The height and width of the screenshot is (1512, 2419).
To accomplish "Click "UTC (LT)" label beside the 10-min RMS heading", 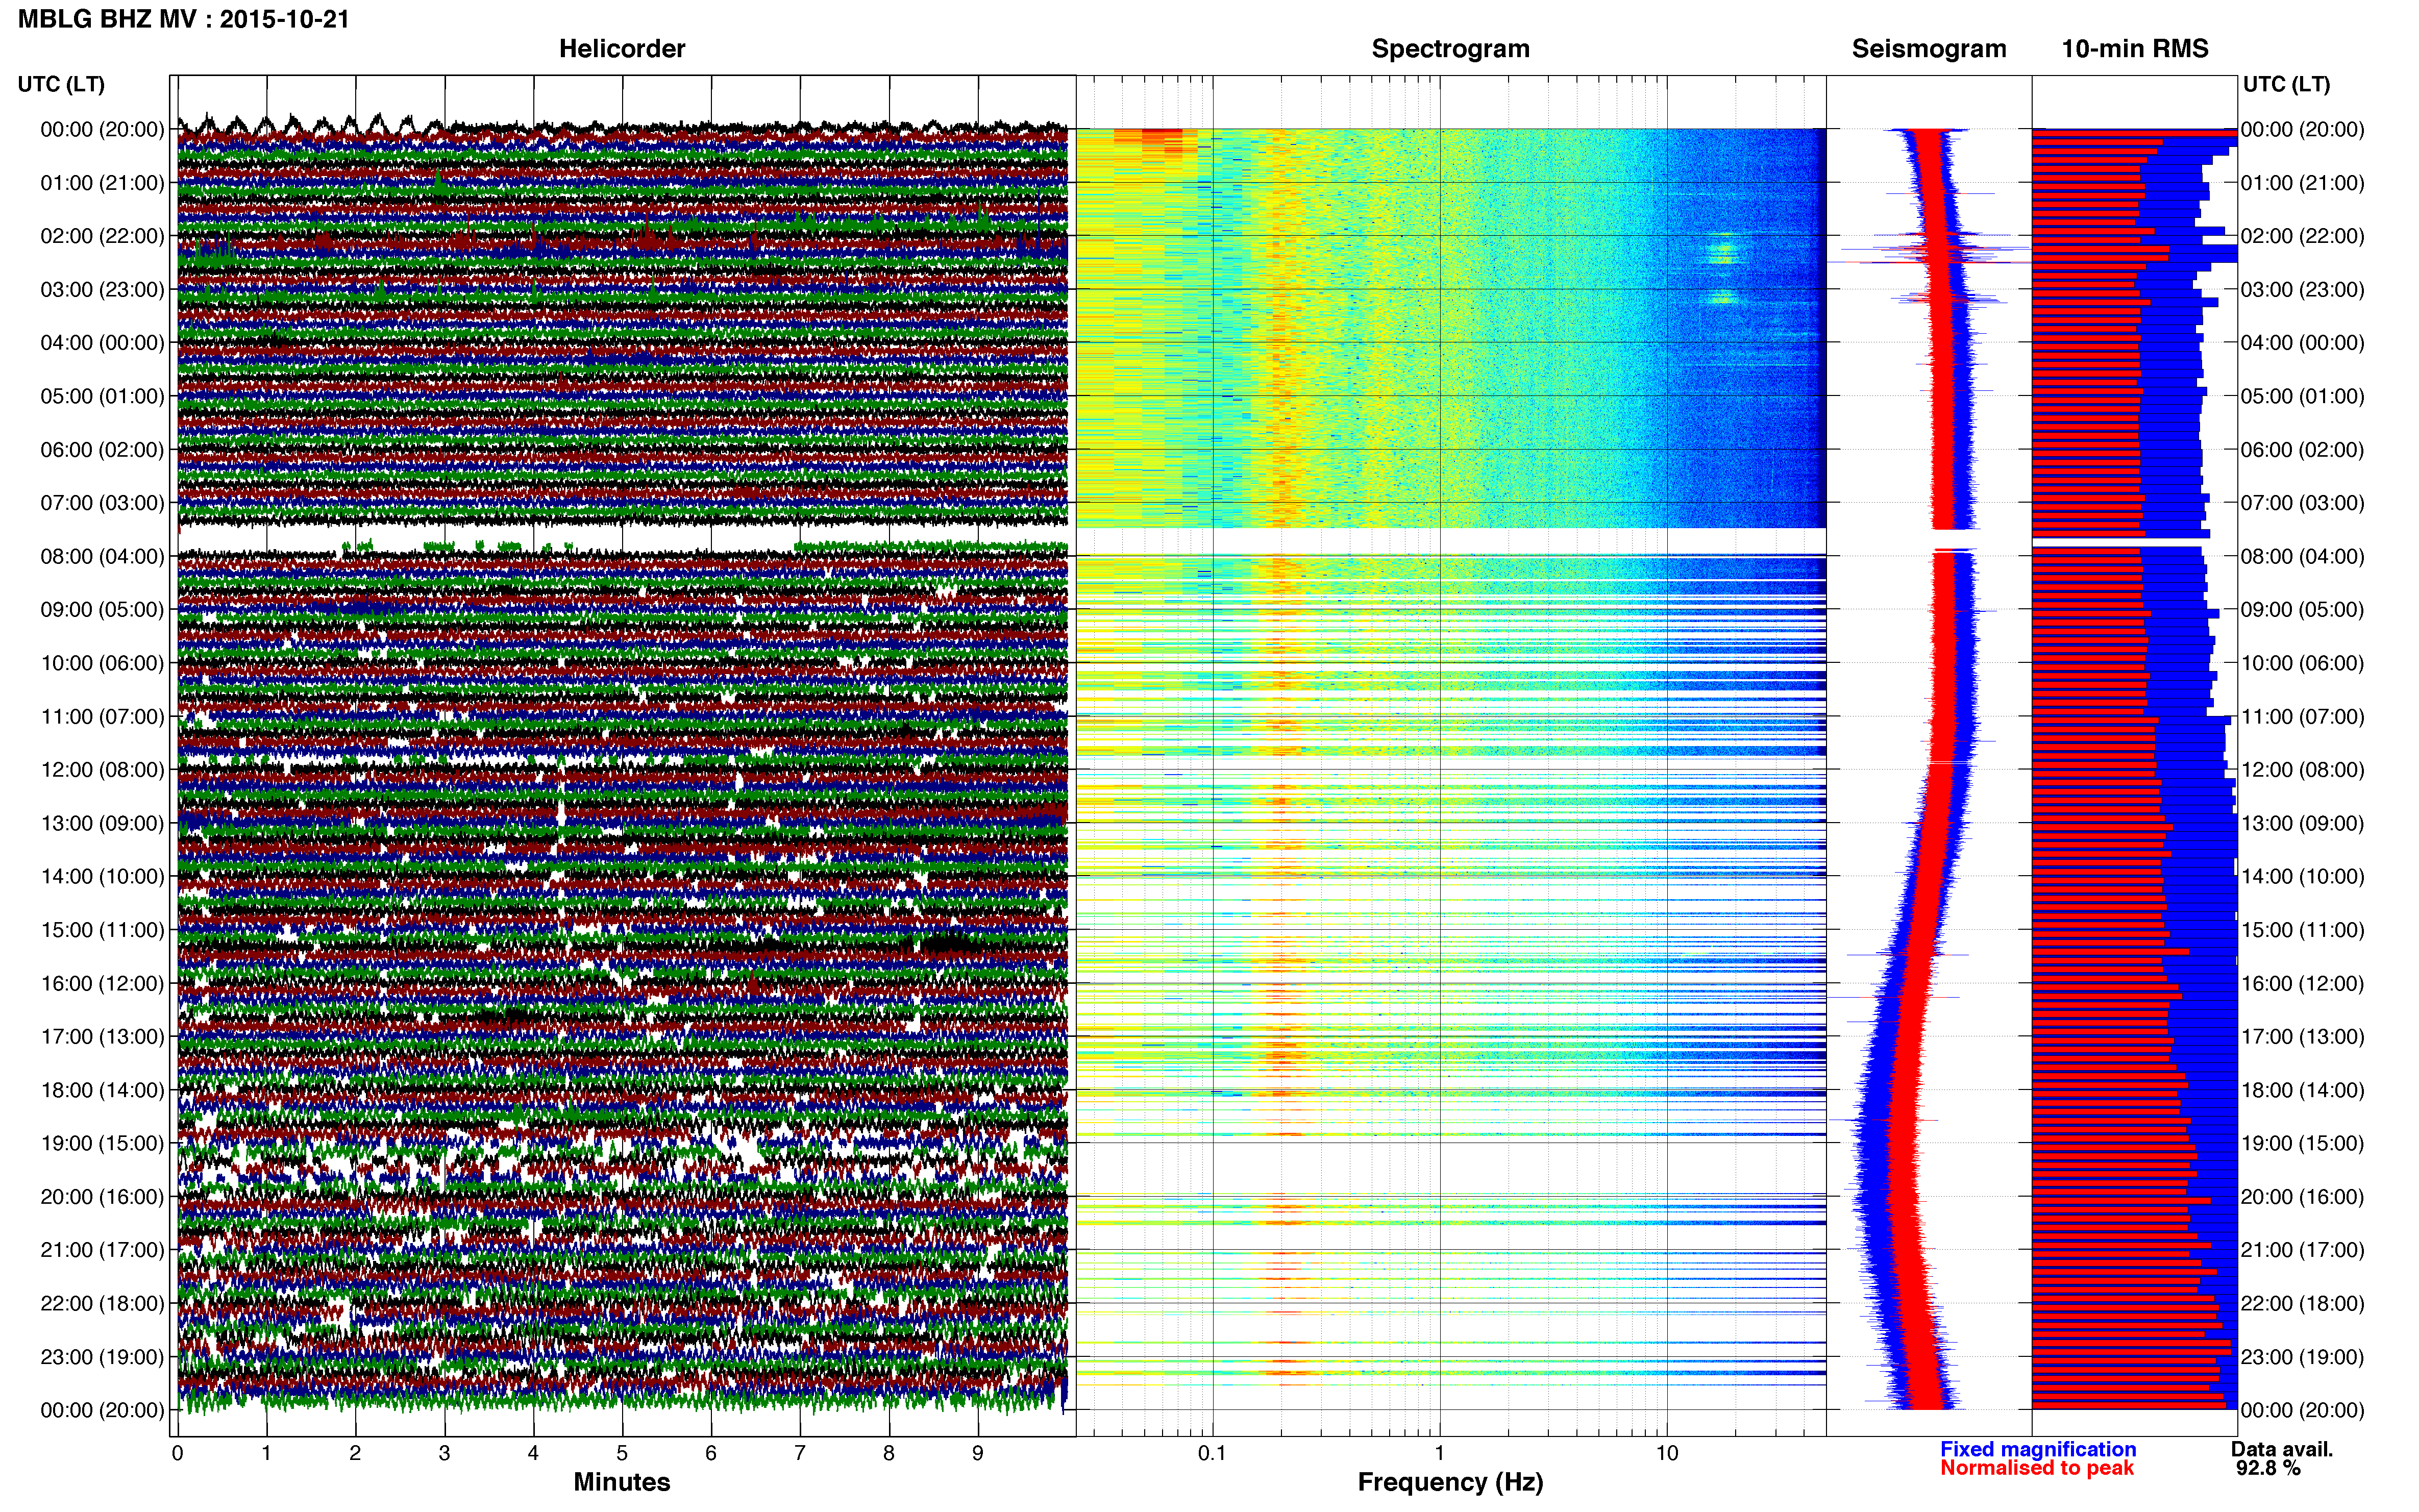I will [2286, 84].
